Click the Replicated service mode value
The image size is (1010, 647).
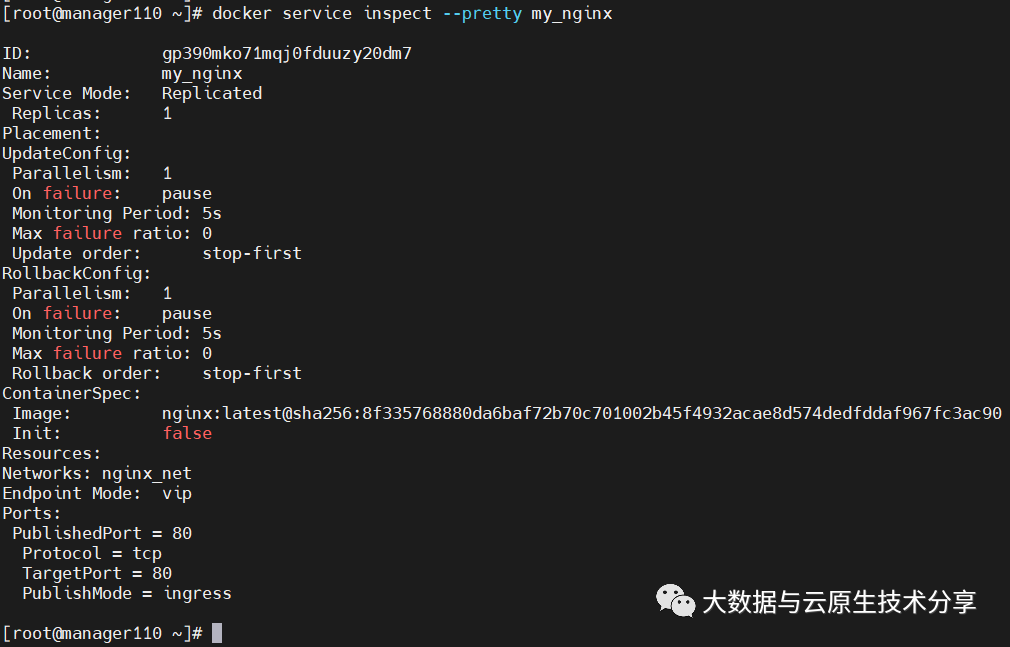pos(212,93)
